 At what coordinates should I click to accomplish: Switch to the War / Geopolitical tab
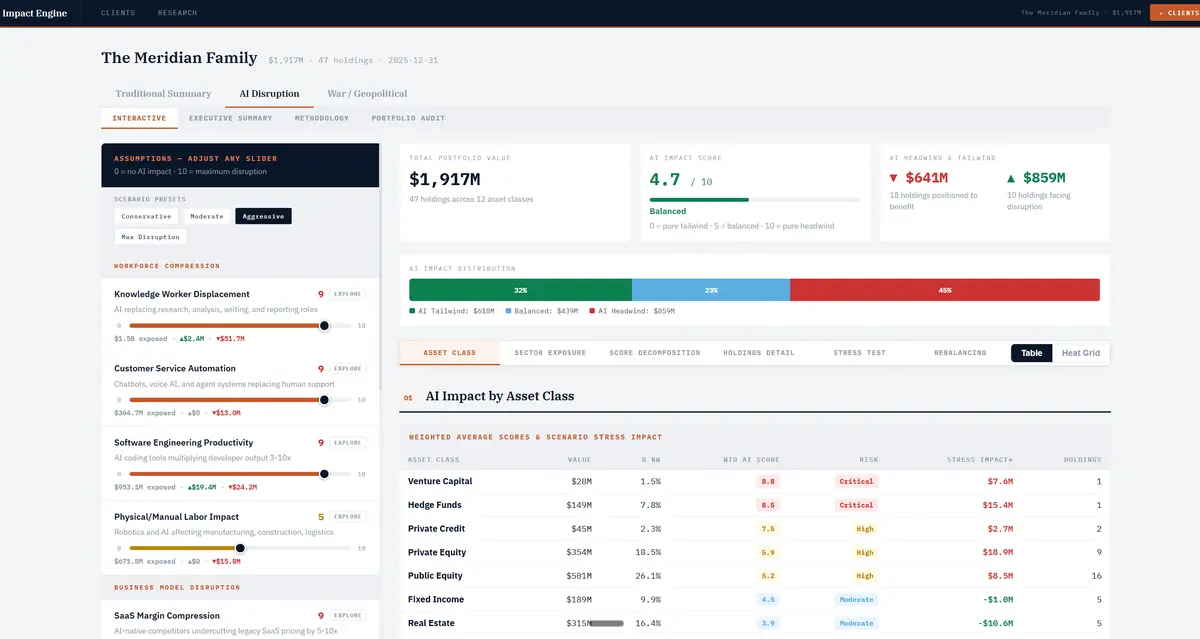[367, 94]
